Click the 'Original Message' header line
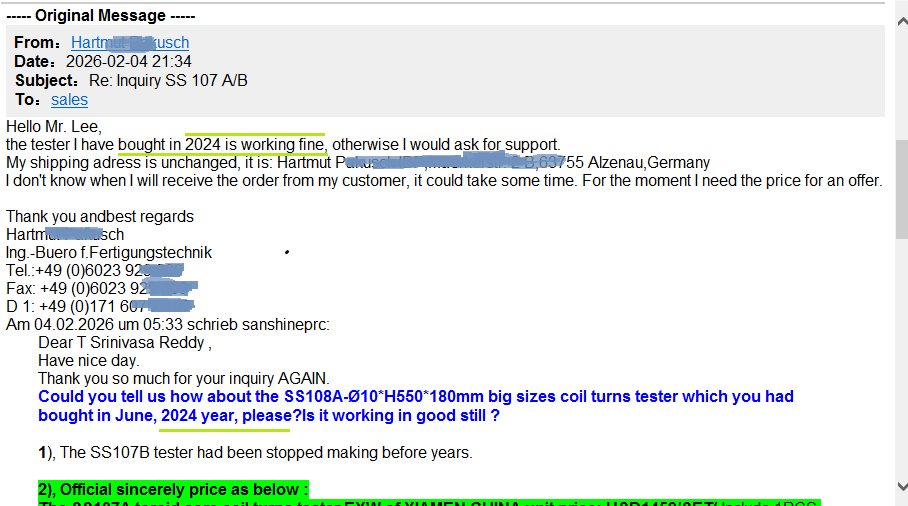The width and height of the screenshot is (908, 506). click(100, 16)
